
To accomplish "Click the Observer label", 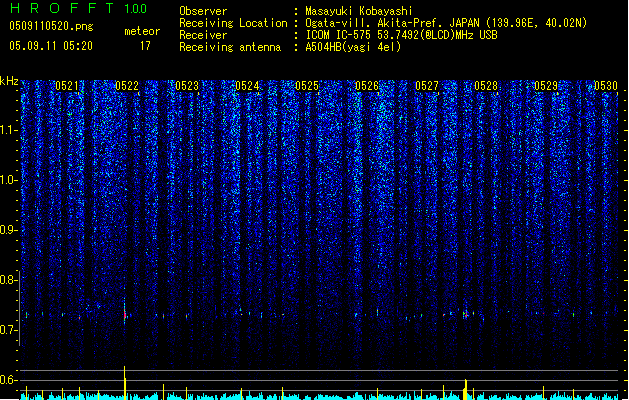I will (203, 11).
